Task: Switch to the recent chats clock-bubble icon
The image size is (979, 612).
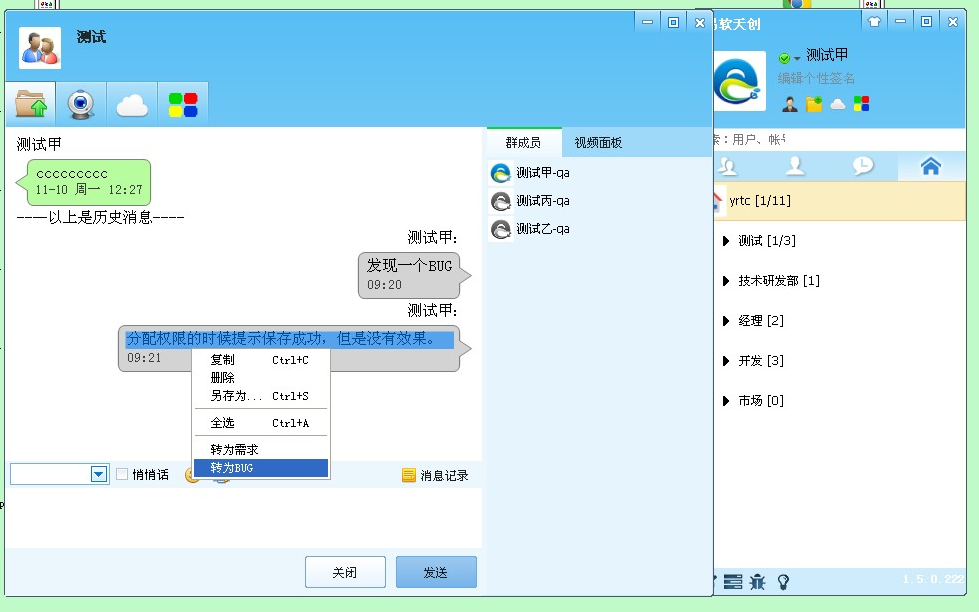Action: 863,166
